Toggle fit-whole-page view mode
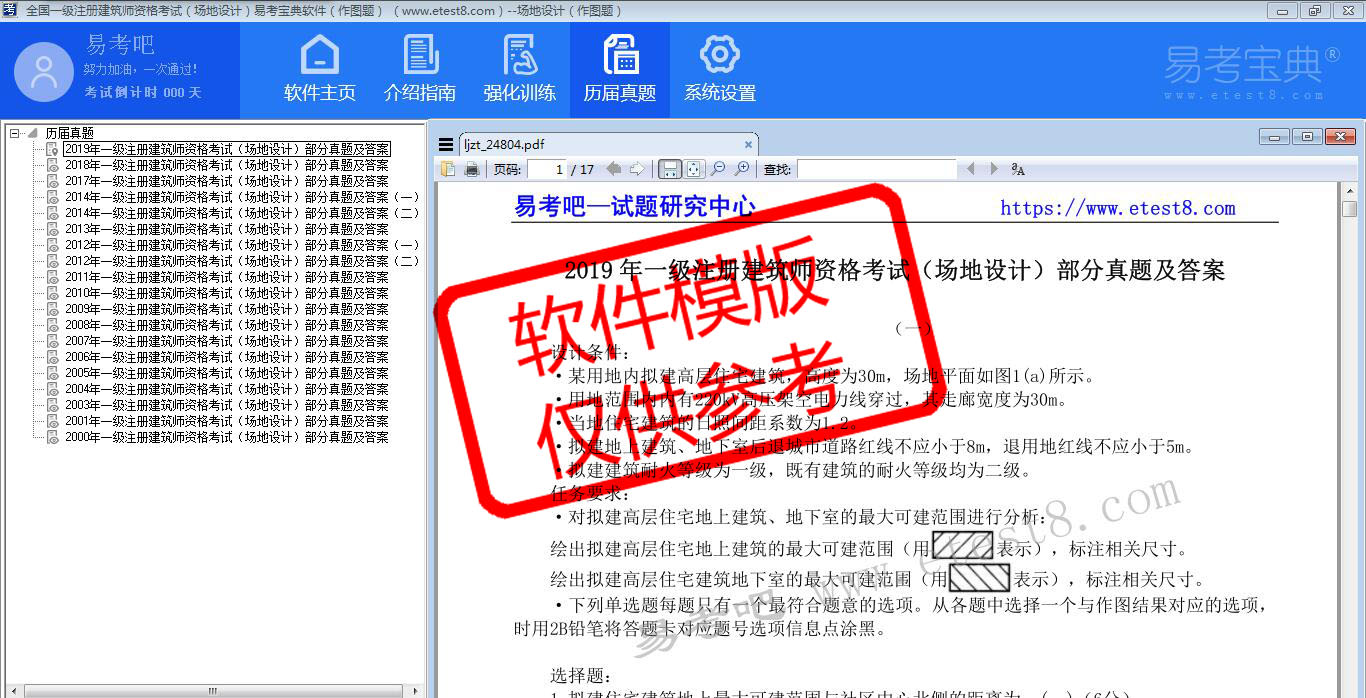Screen dimensions: 1366x698 point(693,169)
